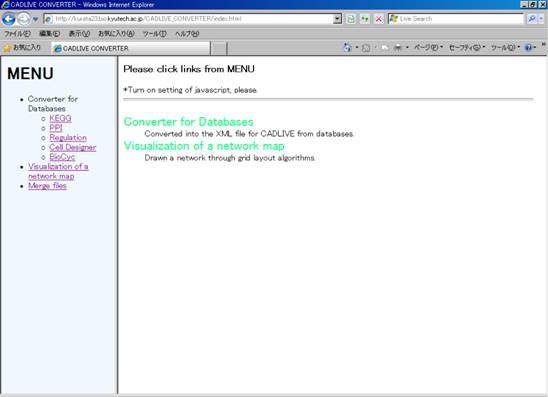Open the ファイル (File) menu
This screenshot has width=548, height=397.
17,34
